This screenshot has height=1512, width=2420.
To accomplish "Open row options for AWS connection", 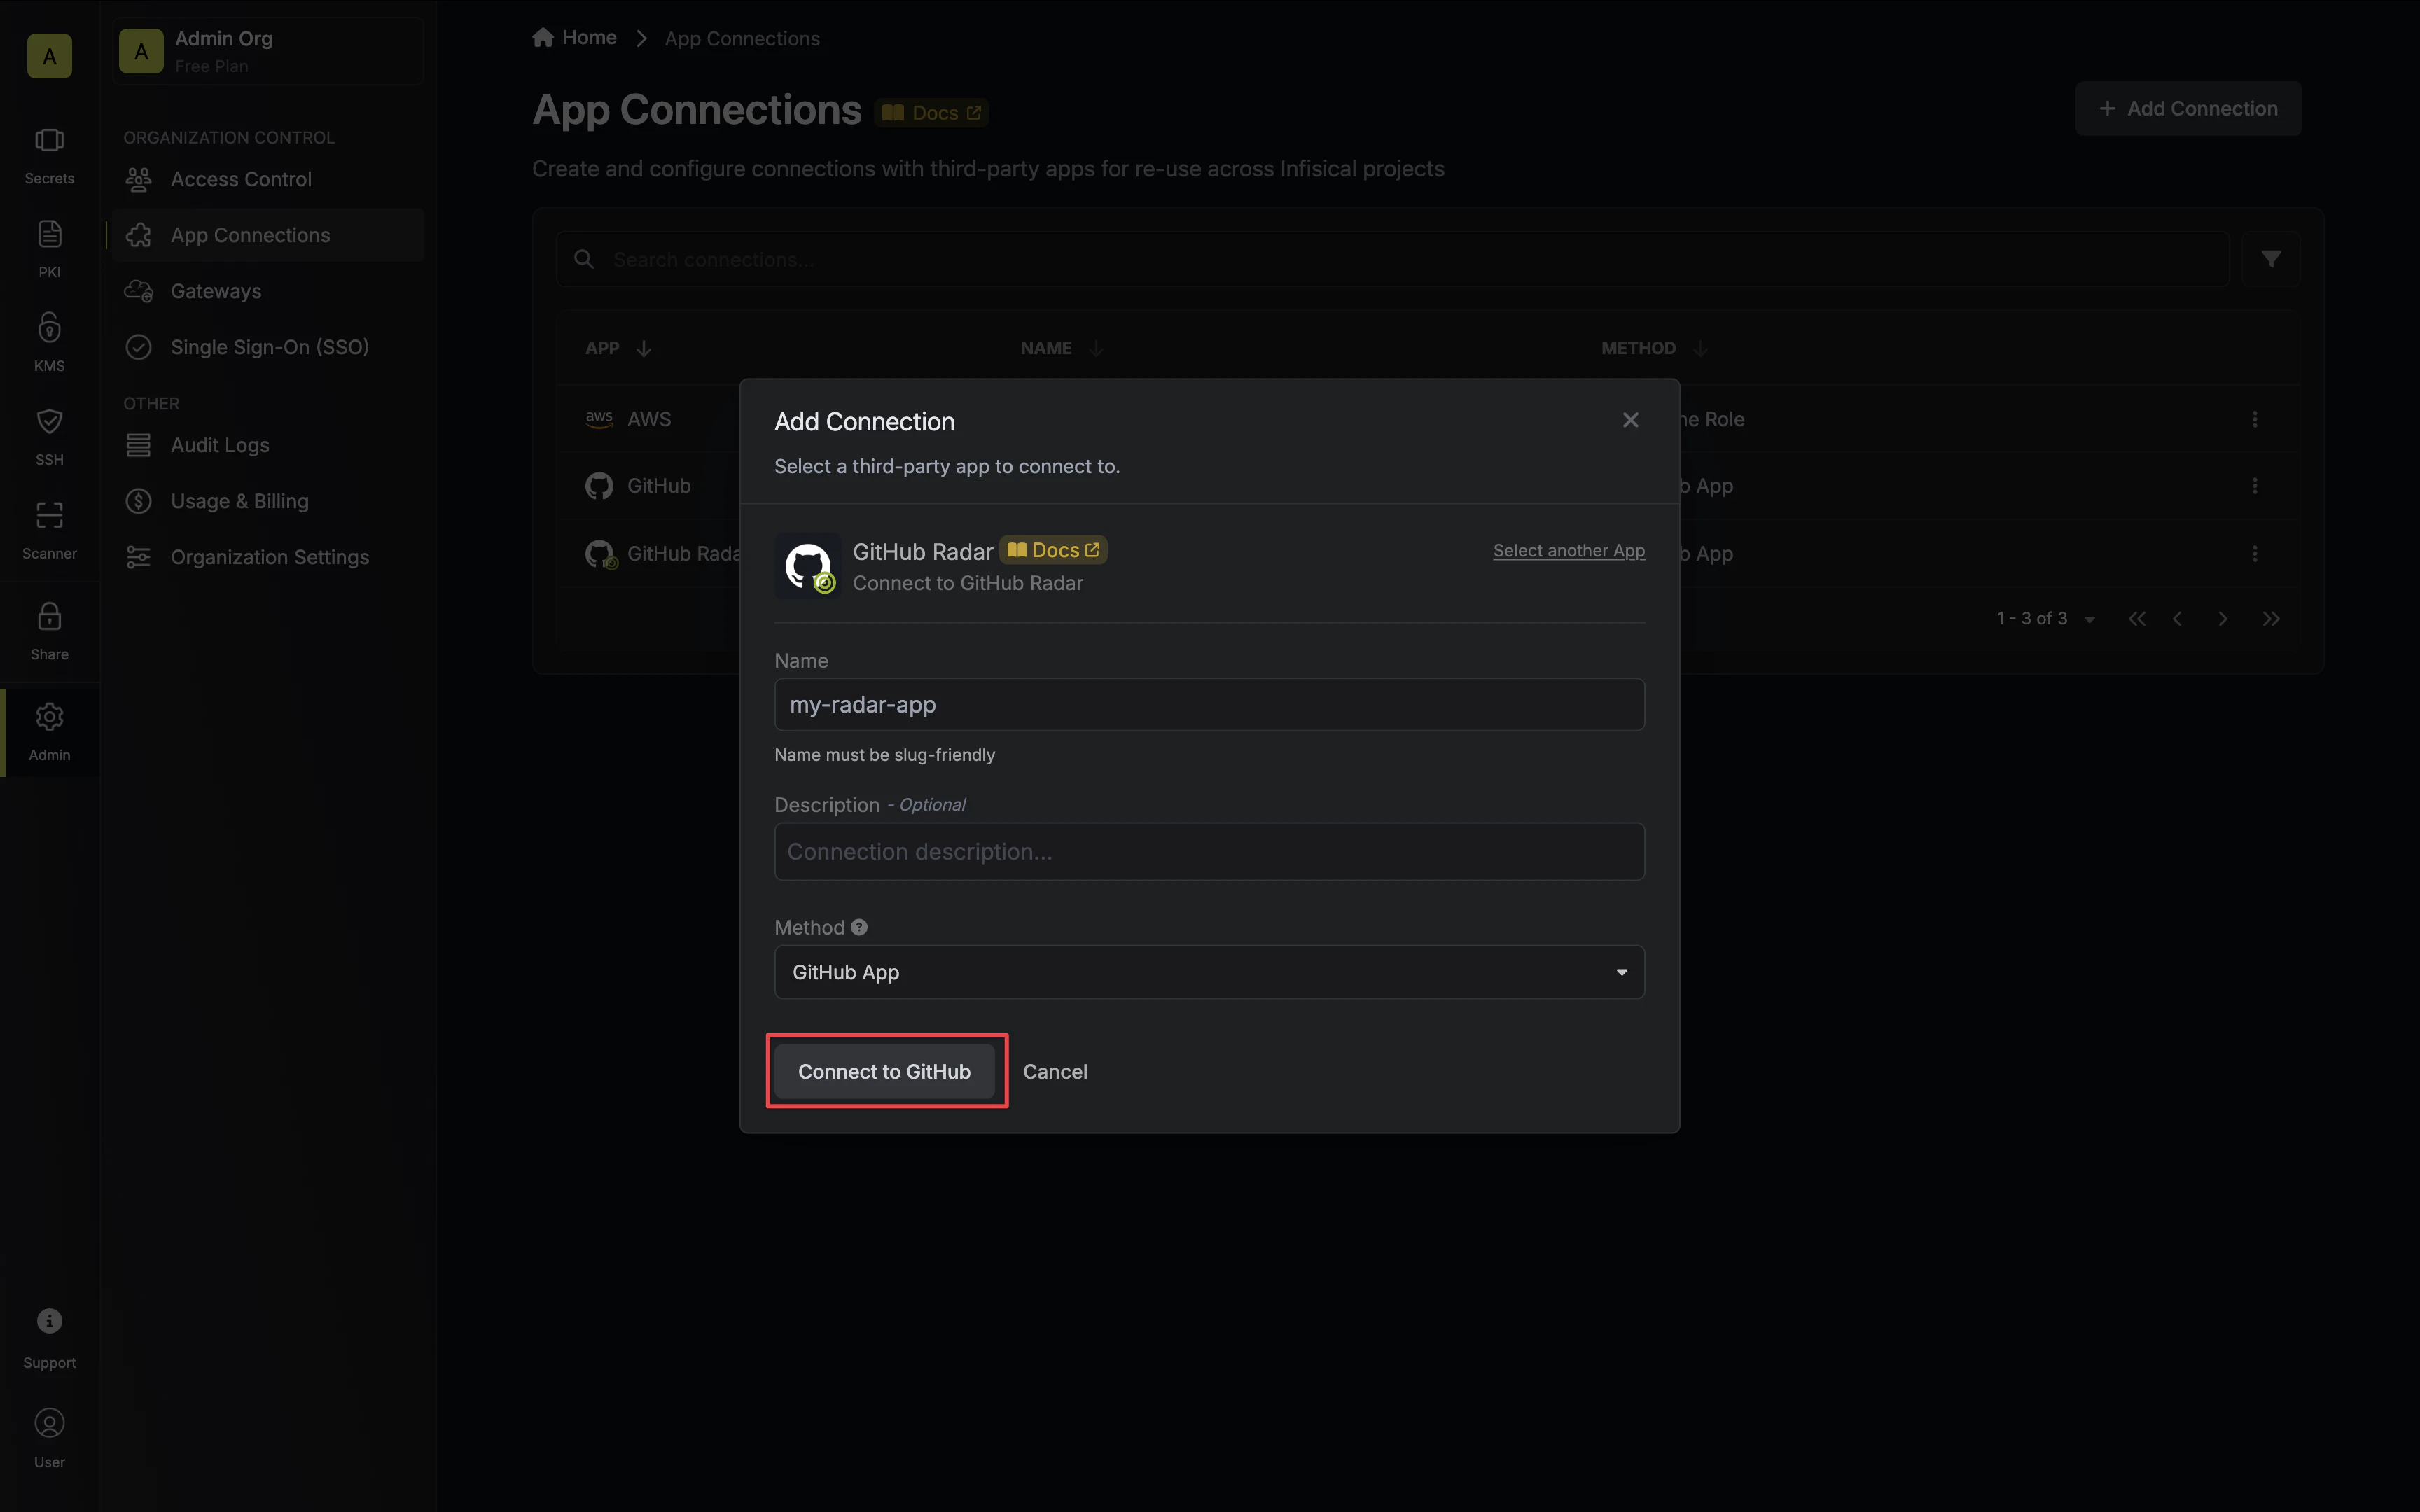I will pyautogui.click(x=2254, y=419).
